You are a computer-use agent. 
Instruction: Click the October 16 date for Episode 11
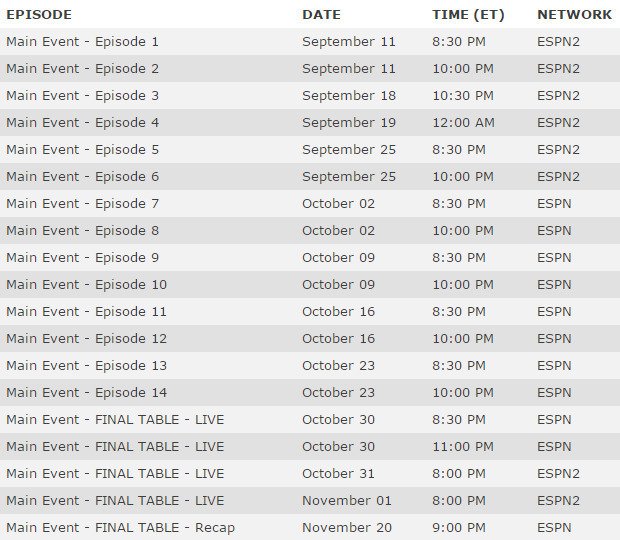point(338,312)
